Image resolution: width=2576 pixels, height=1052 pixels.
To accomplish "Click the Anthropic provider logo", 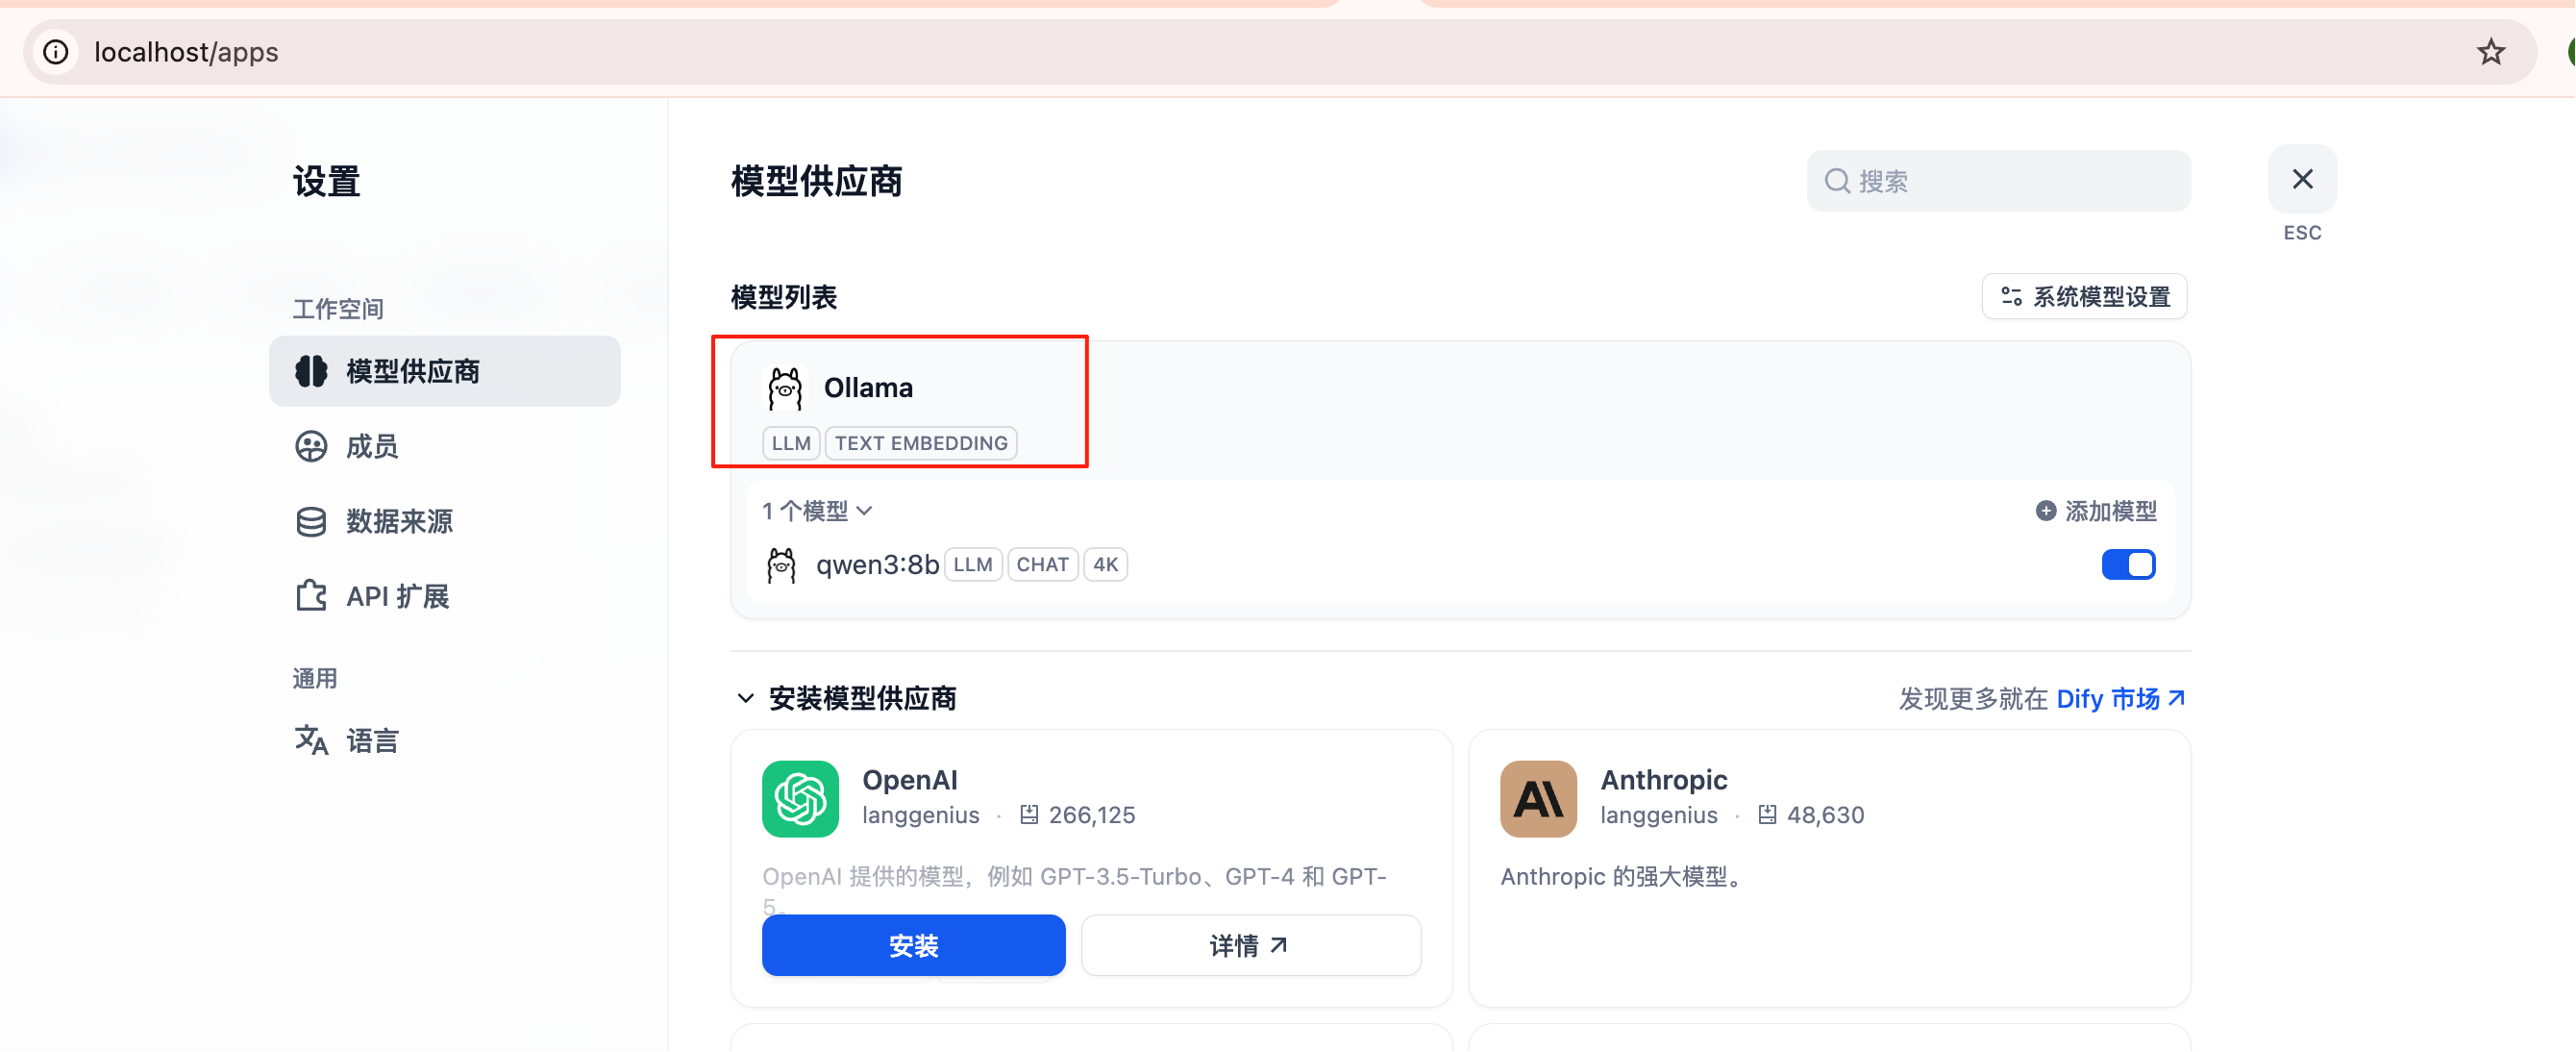I will (1538, 798).
